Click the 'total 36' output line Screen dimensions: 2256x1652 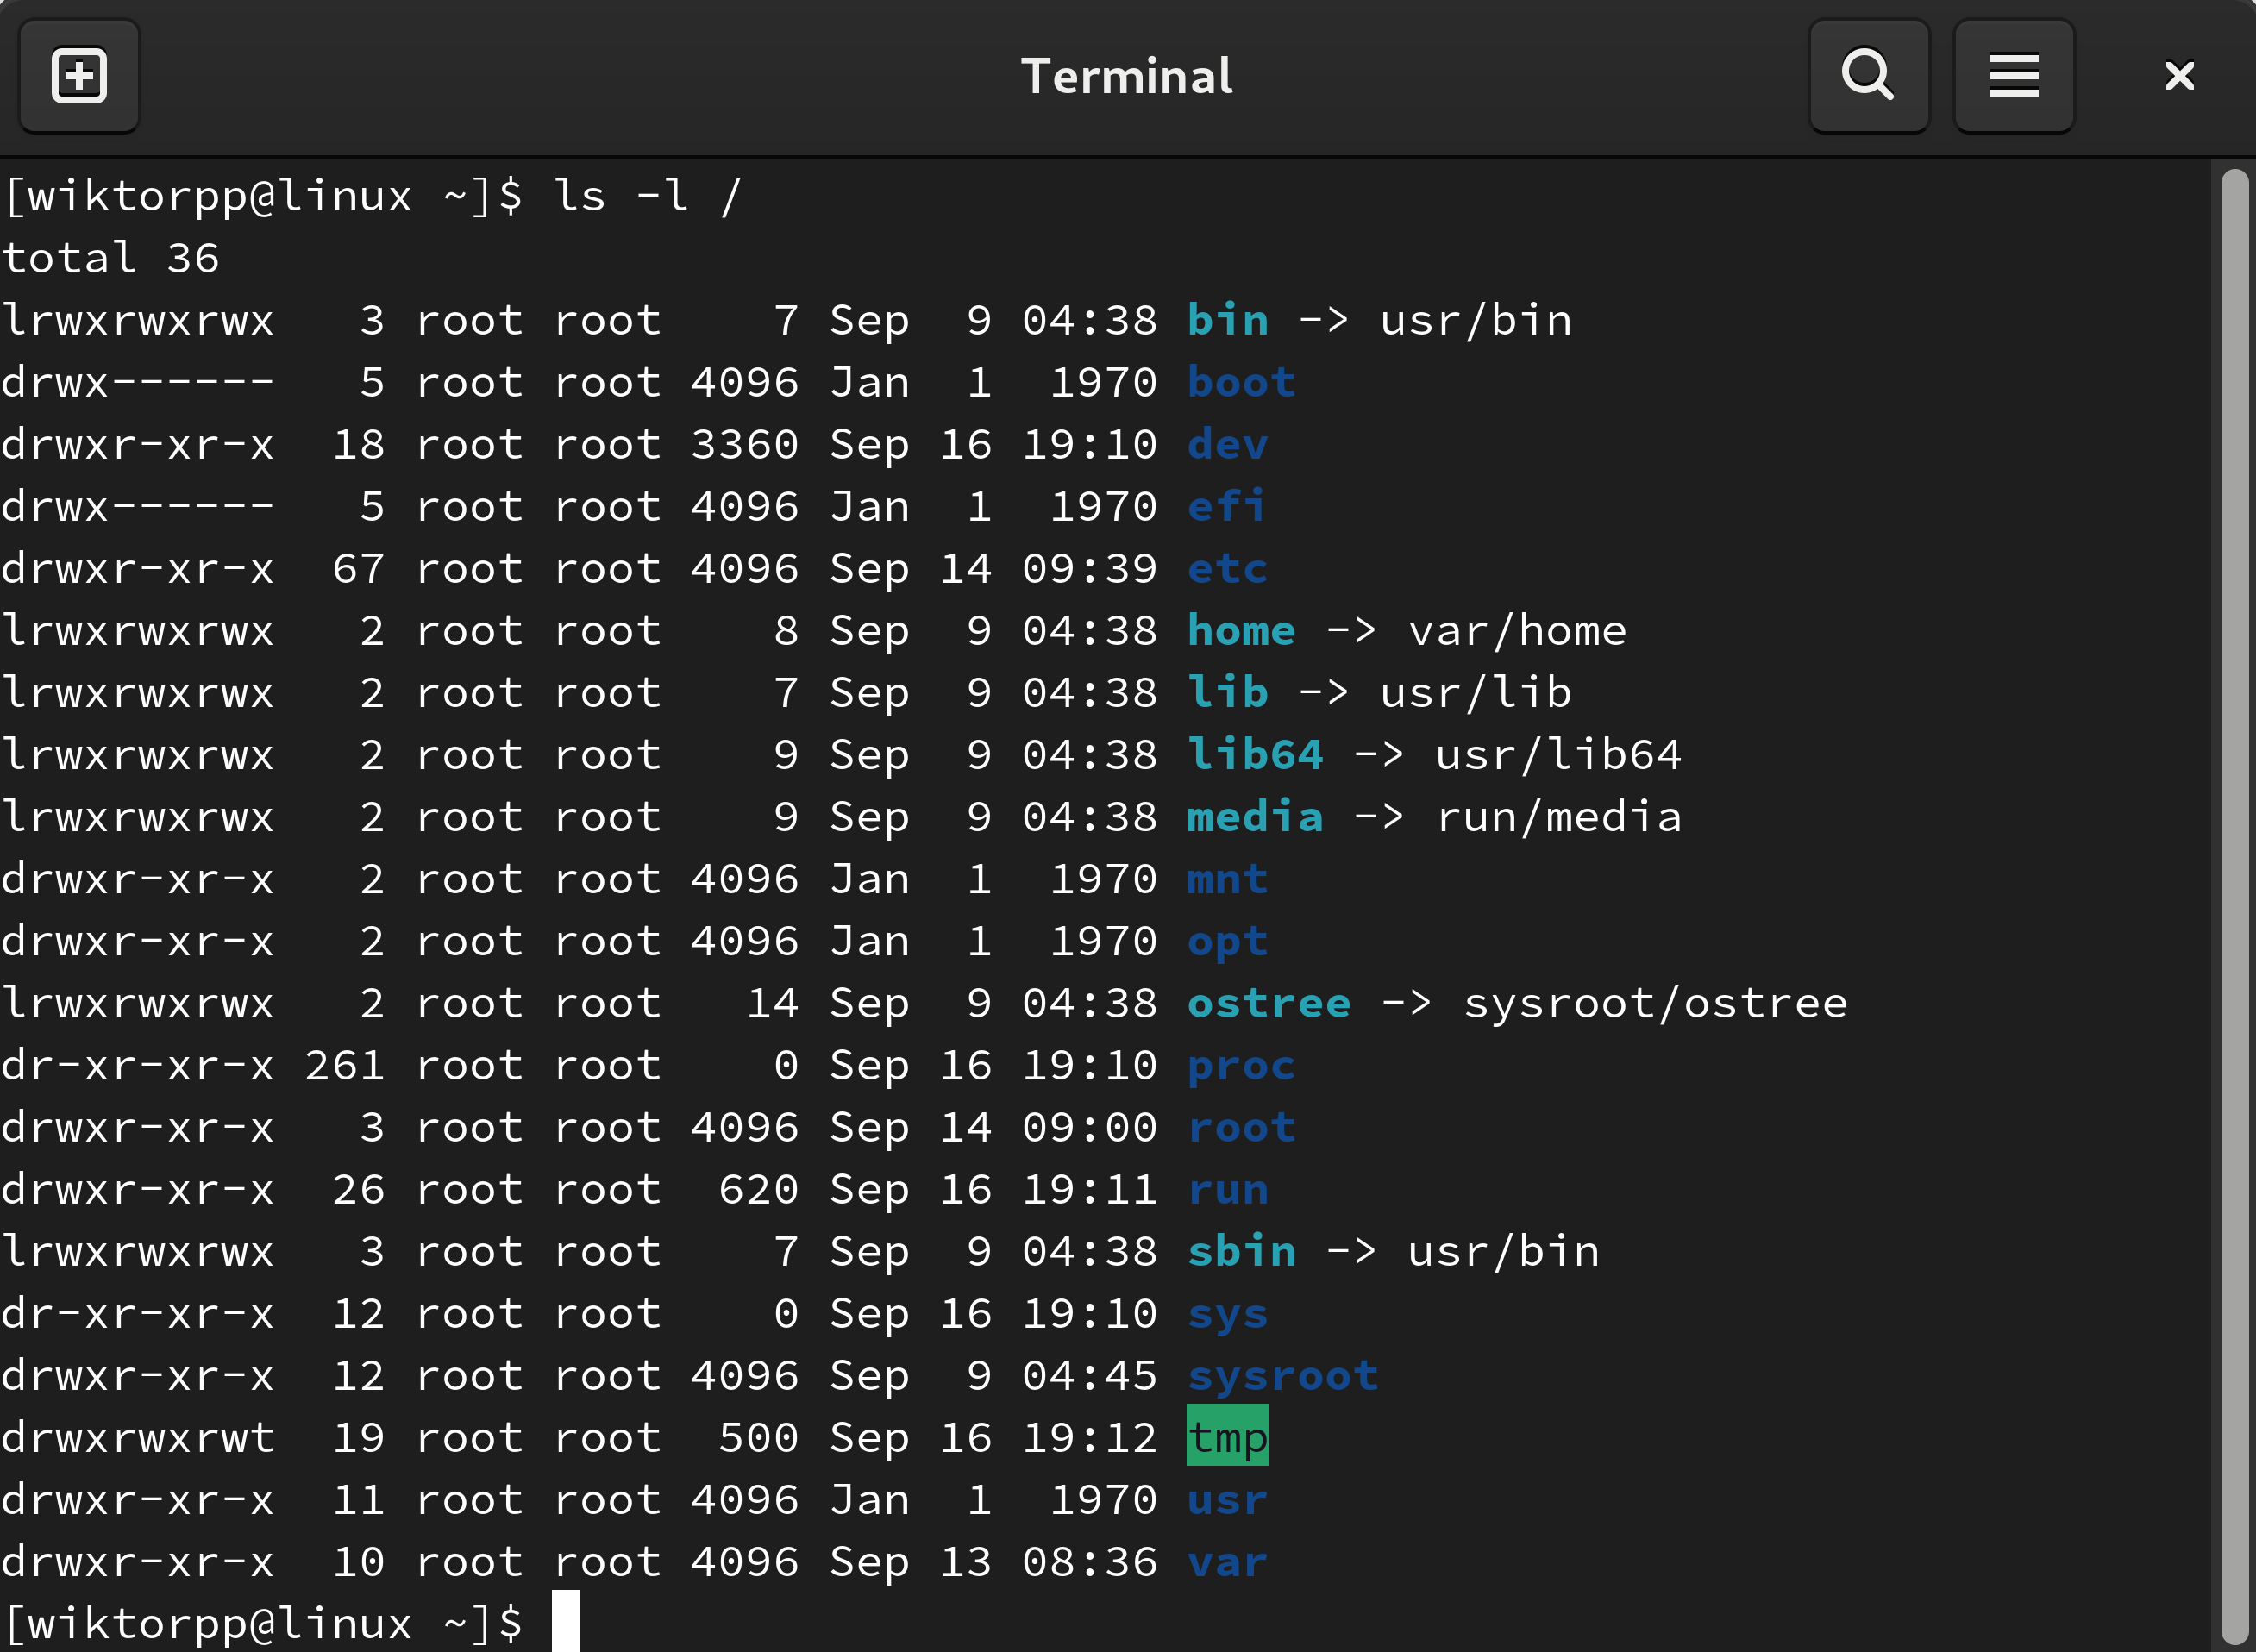(x=110, y=258)
